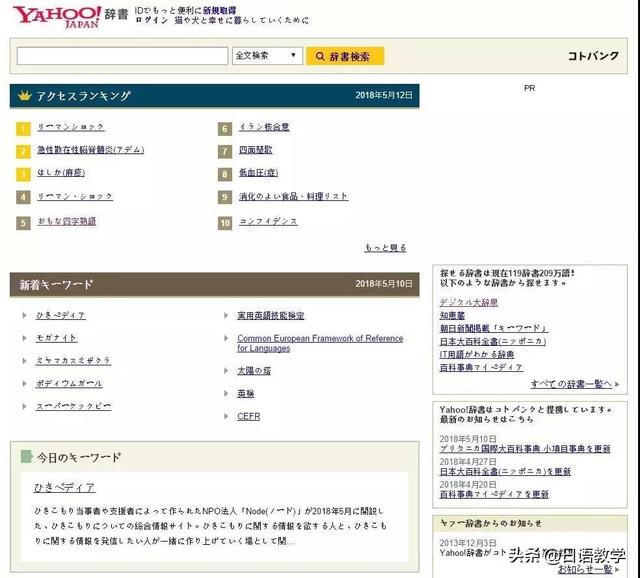Click the arrow next to すべての辞書一覧へ
This screenshot has height=578, width=640.
point(617,384)
